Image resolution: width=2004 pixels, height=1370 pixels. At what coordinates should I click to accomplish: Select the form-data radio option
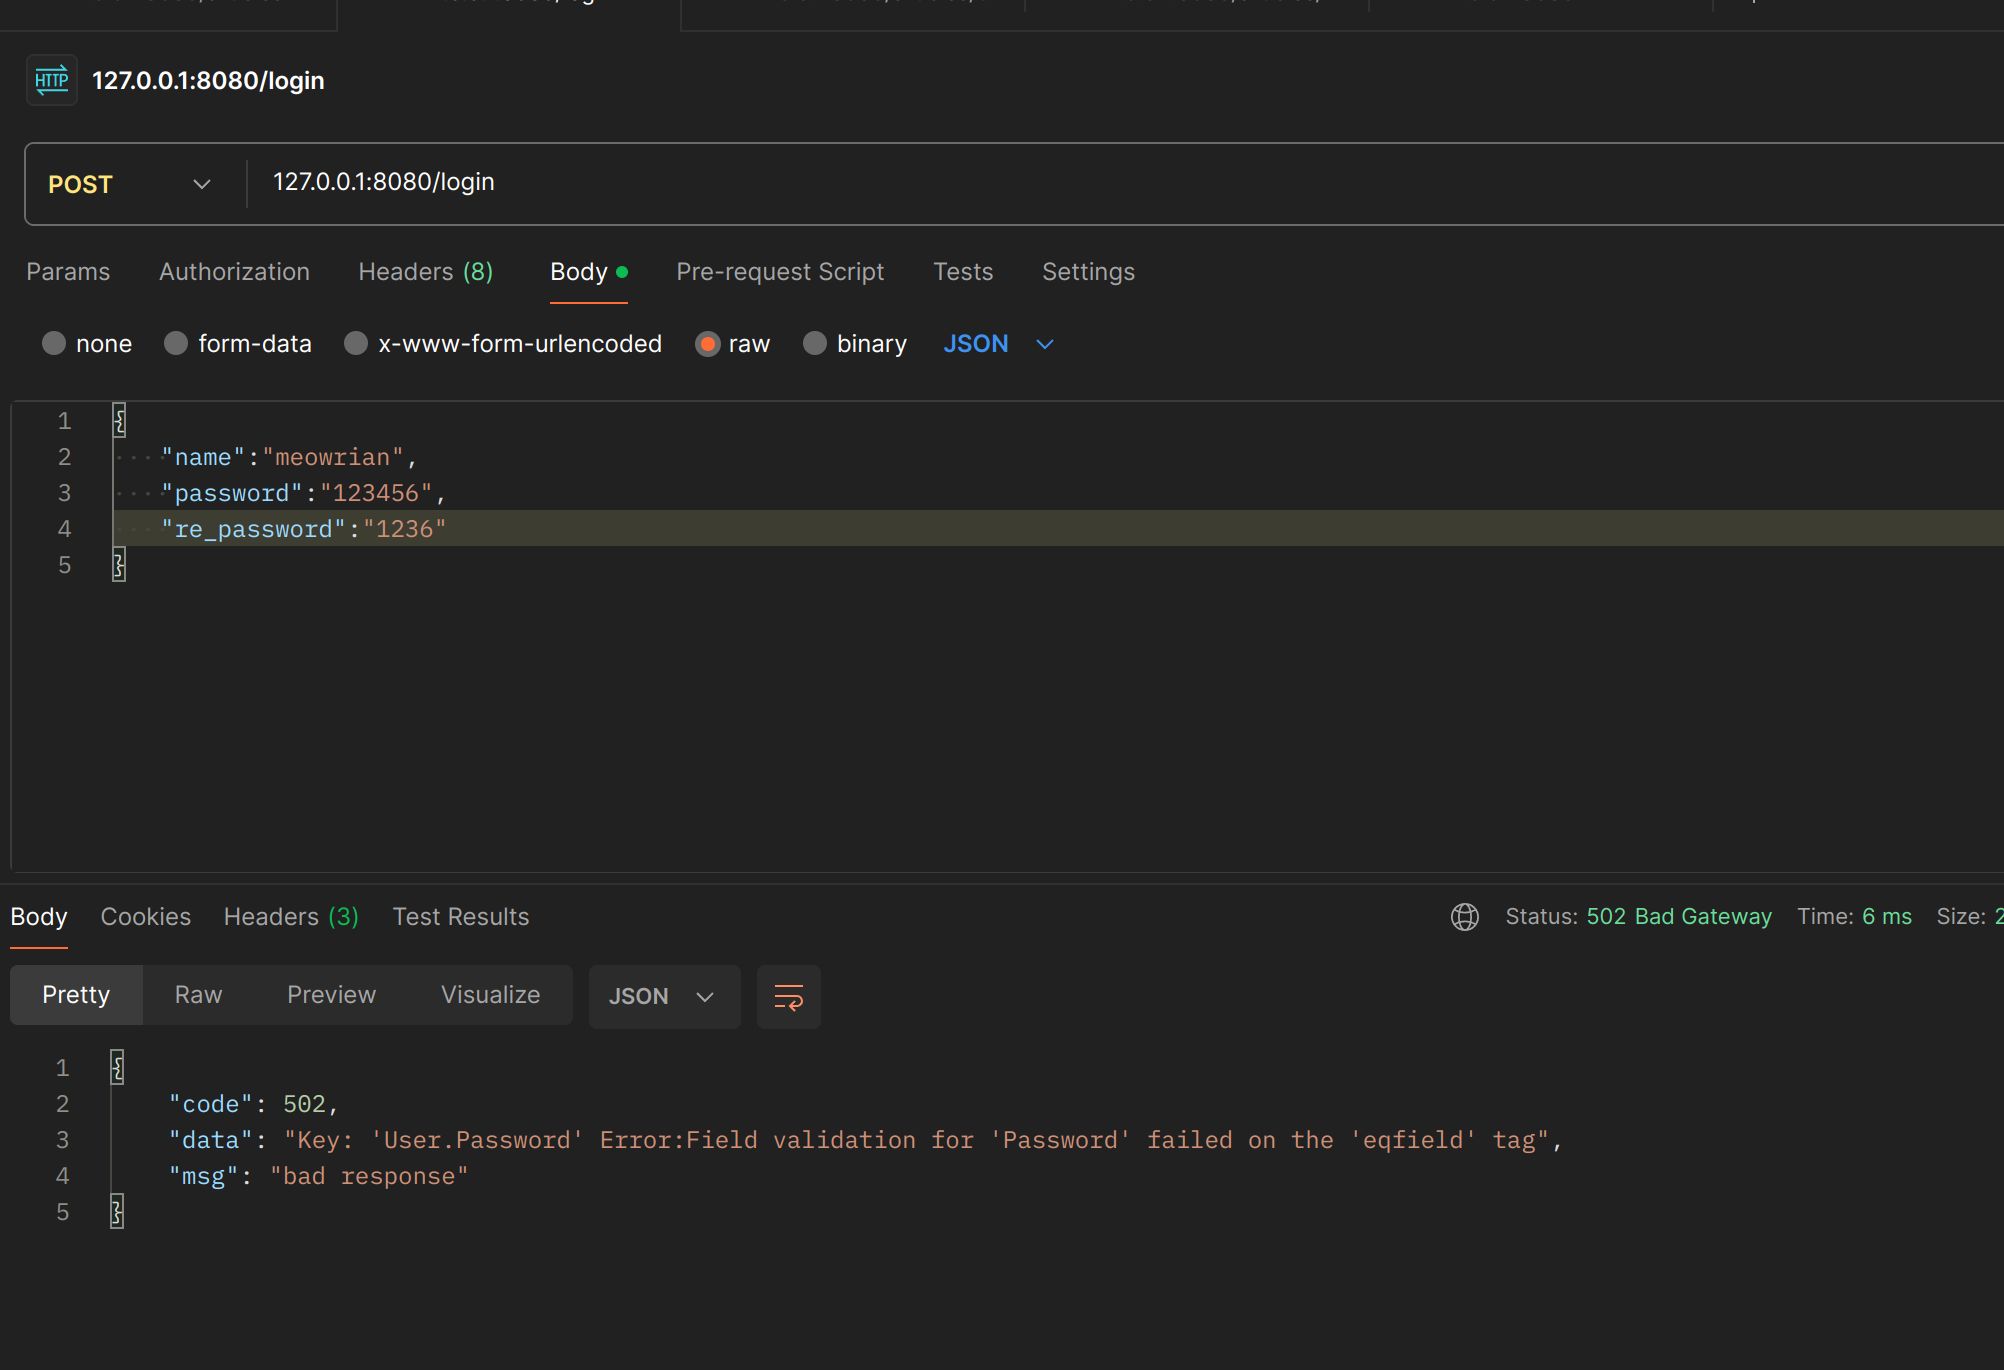pos(176,344)
